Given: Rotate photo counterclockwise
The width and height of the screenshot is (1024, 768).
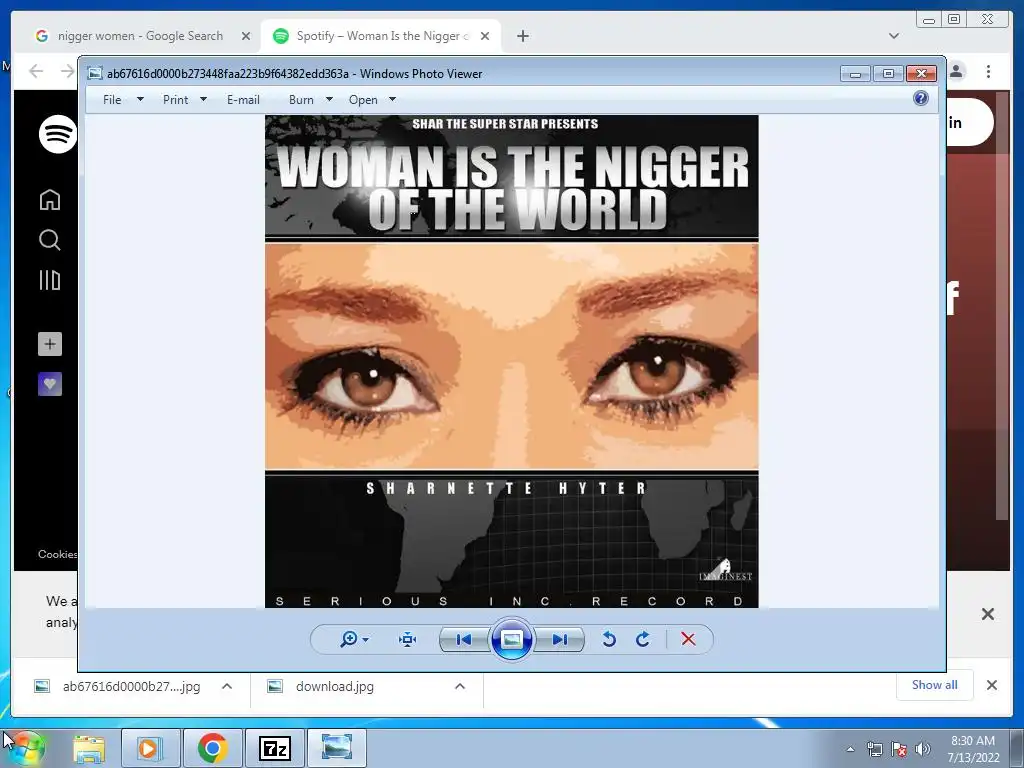Looking at the screenshot, I should [x=609, y=639].
